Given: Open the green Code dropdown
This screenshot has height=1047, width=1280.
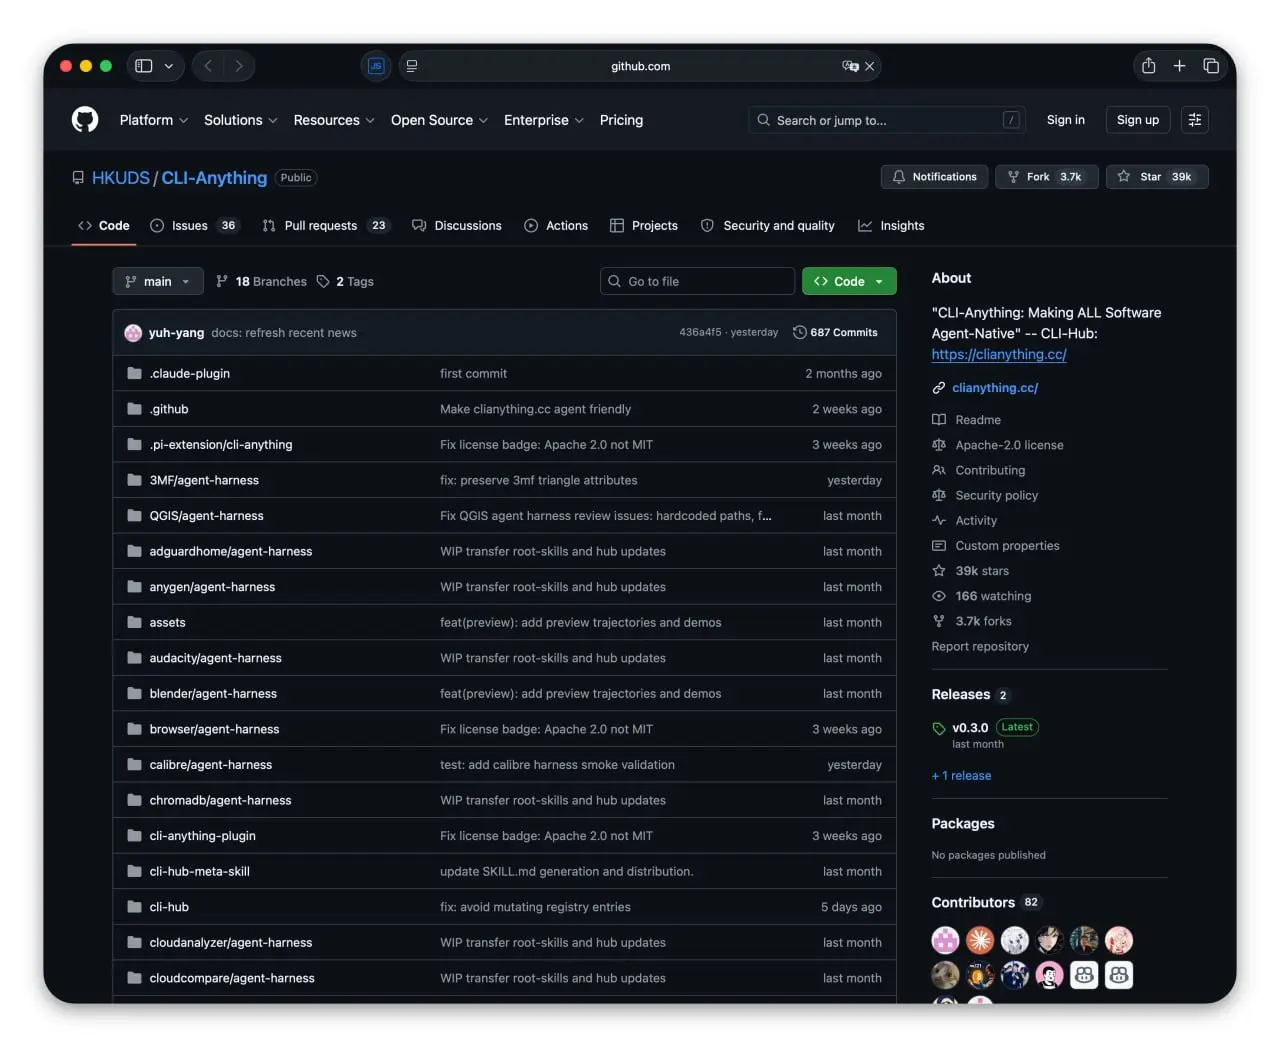Looking at the screenshot, I should (849, 282).
